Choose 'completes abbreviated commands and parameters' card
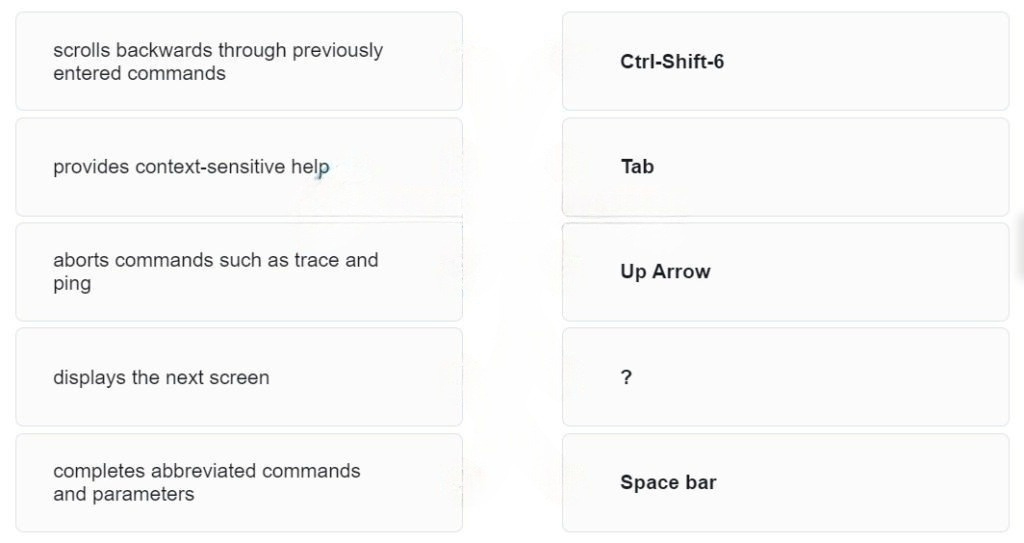Screen dimensions: 1024x543 coord(239,482)
